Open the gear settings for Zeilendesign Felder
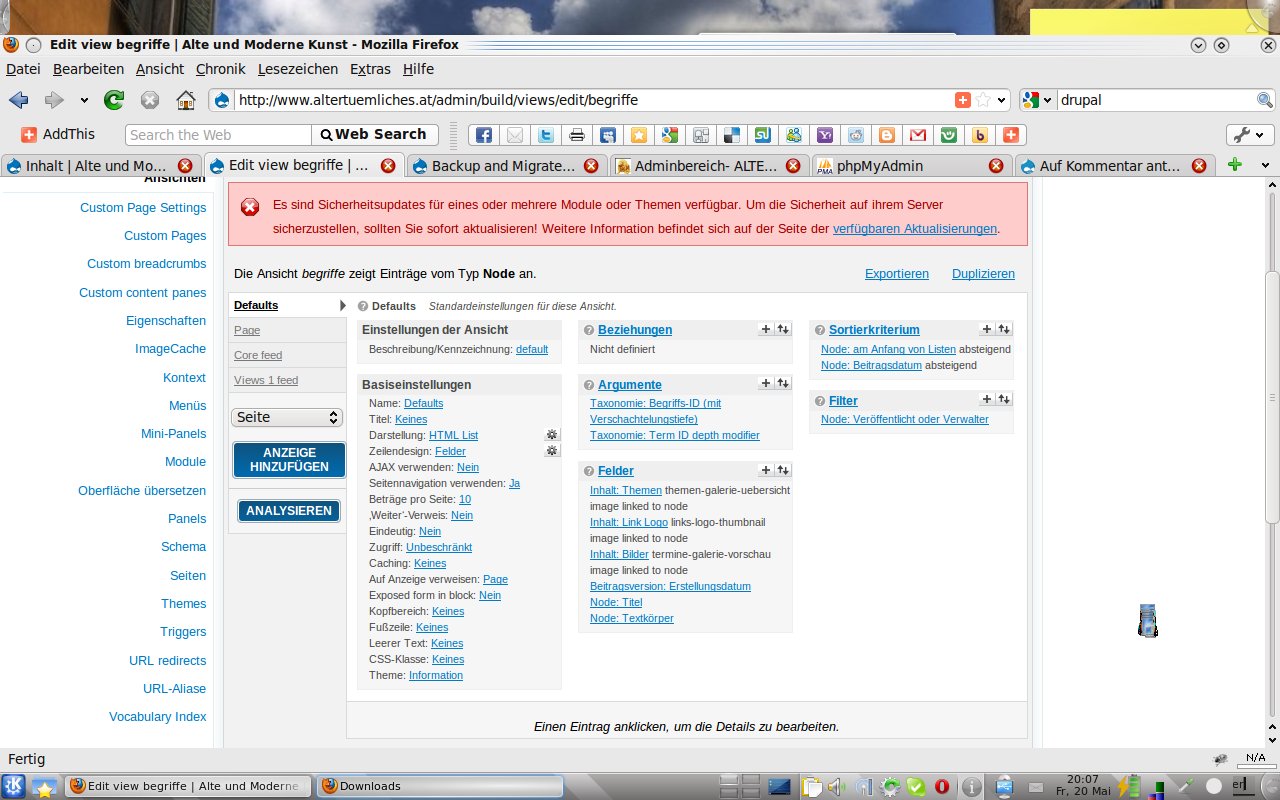The height and width of the screenshot is (800, 1280). point(552,451)
